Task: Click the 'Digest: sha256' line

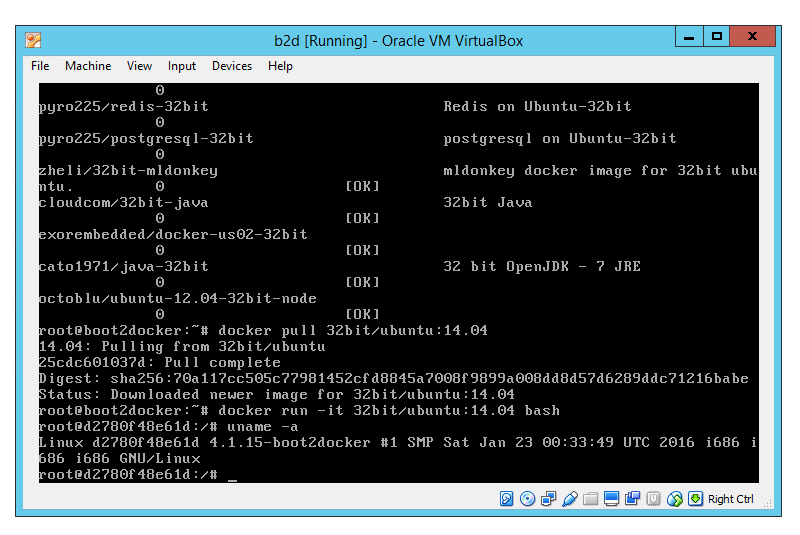Action: point(394,378)
